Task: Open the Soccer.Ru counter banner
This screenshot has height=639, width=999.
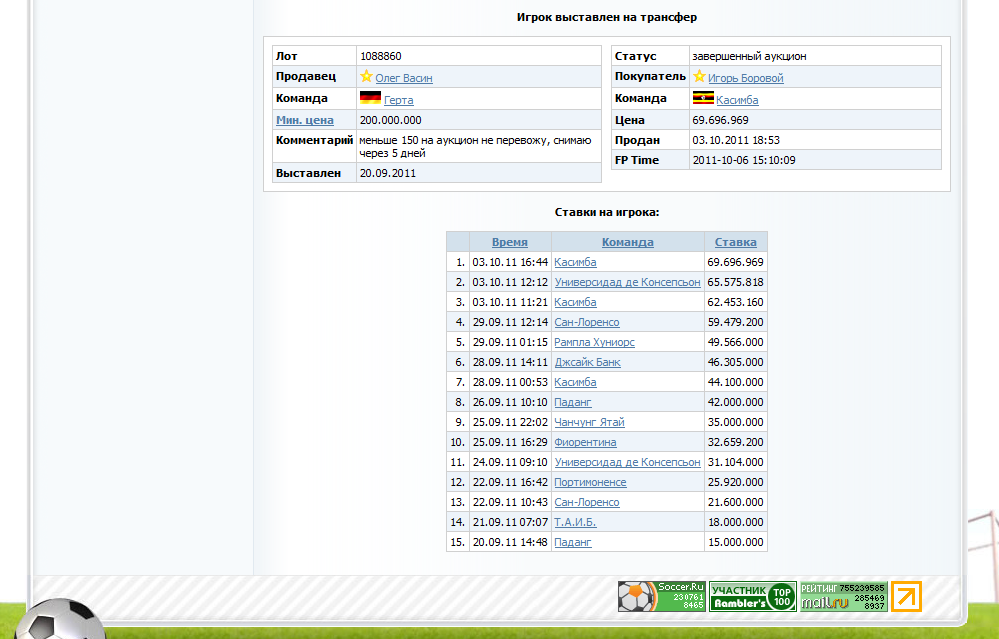Action: (x=661, y=597)
